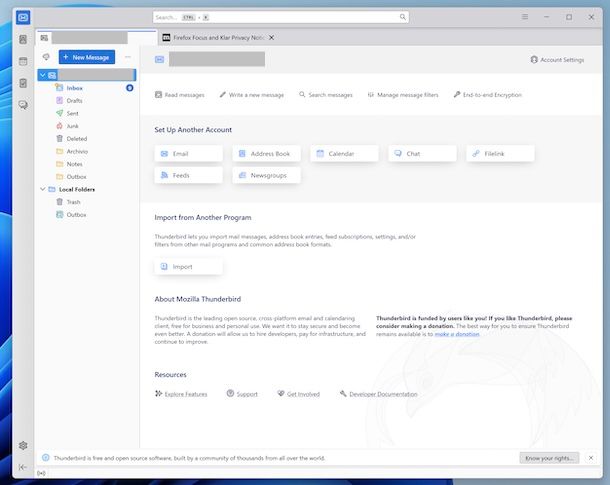This screenshot has height=485, width=610.
Task: Set up a Feeds account
Action: (x=188, y=175)
